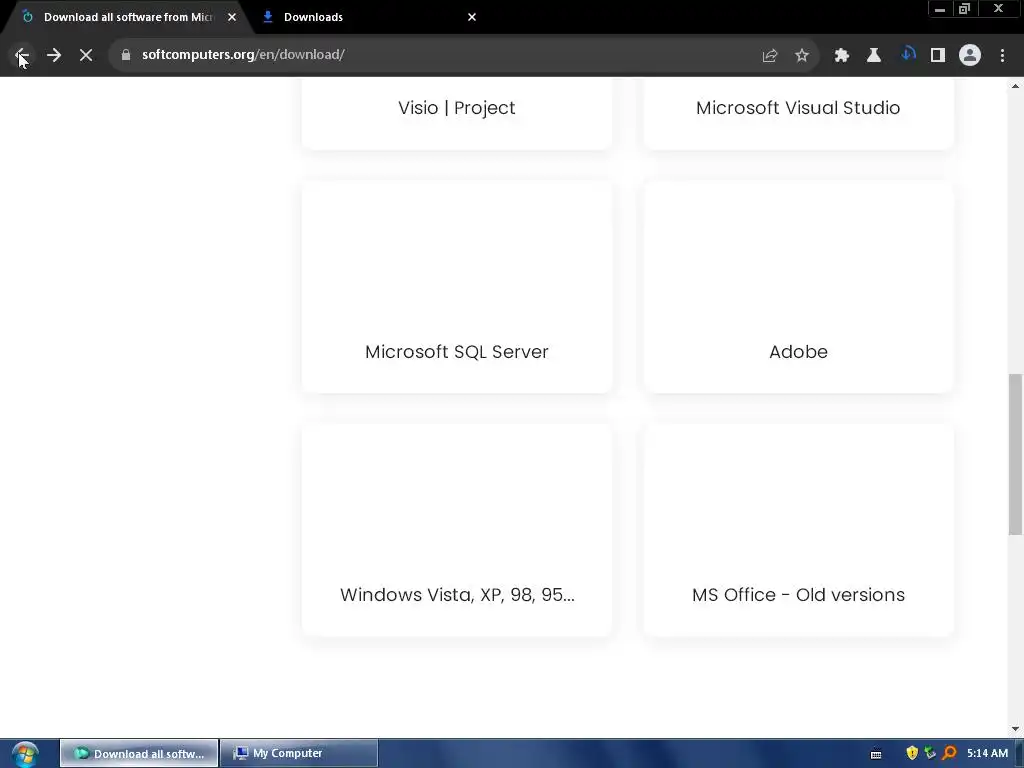Stop loading the page

pos(86,55)
